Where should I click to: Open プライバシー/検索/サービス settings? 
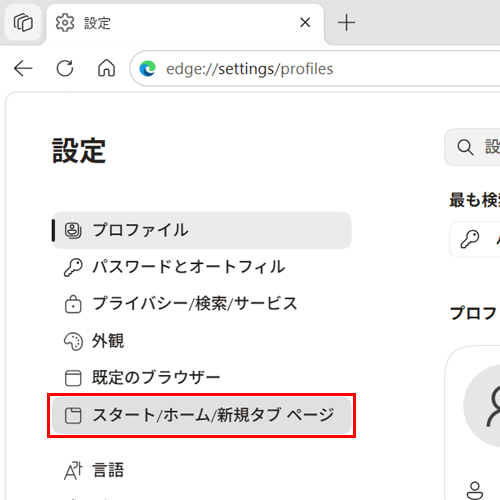click(x=202, y=304)
